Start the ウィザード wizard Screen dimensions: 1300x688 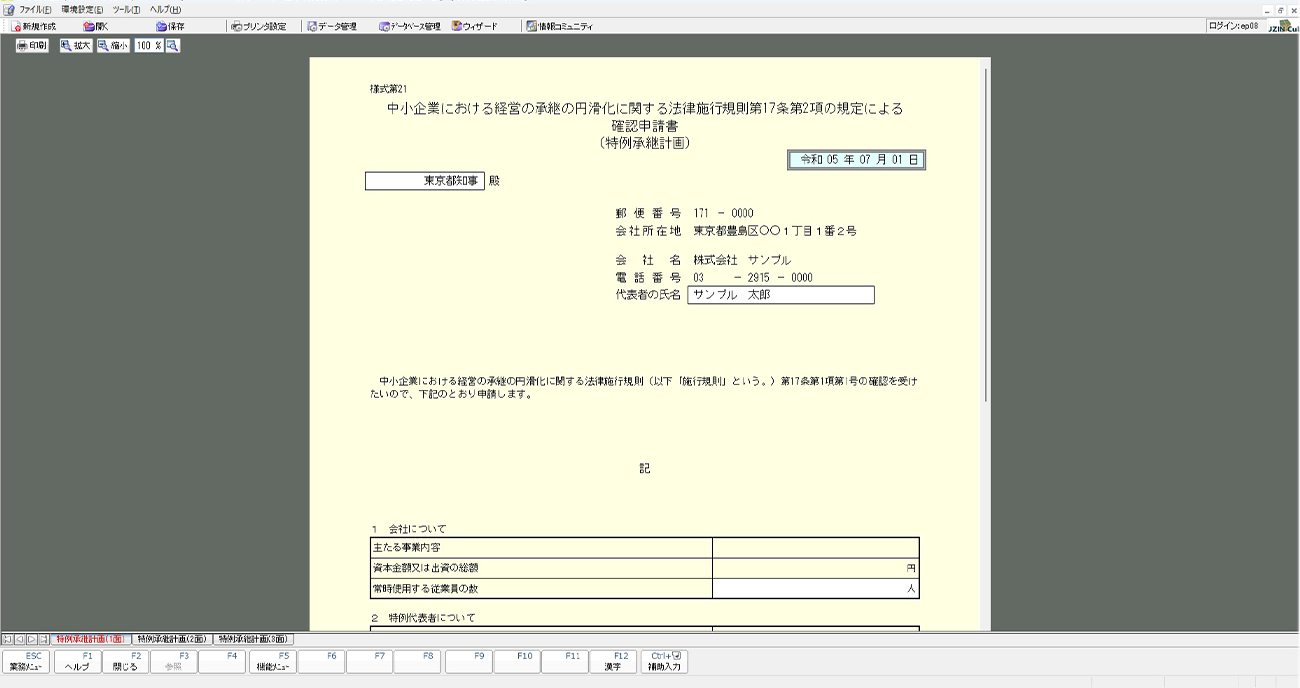click(x=474, y=27)
